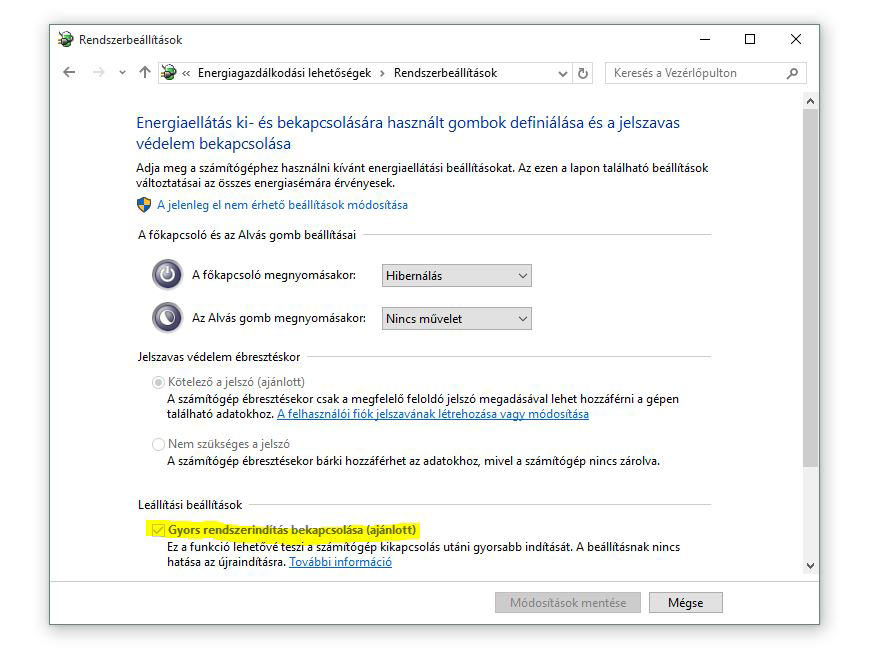Click the Mégse button
Screen dimensions: 870x664
coord(685,603)
